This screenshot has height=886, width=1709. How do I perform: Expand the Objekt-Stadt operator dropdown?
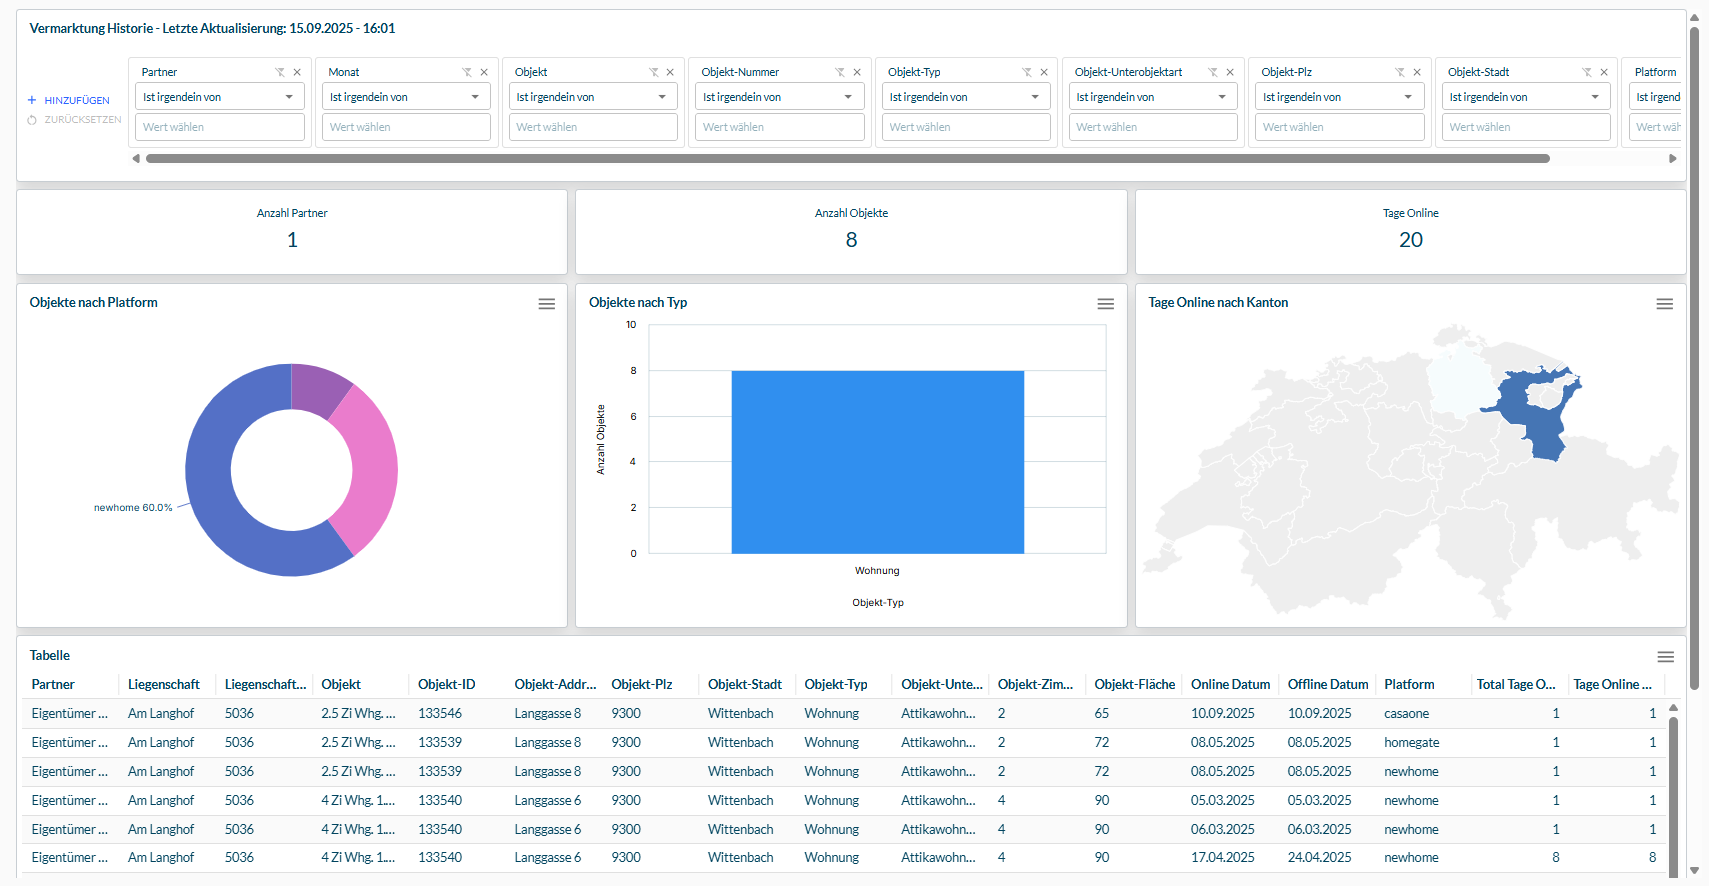pyautogui.click(x=1525, y=97)
